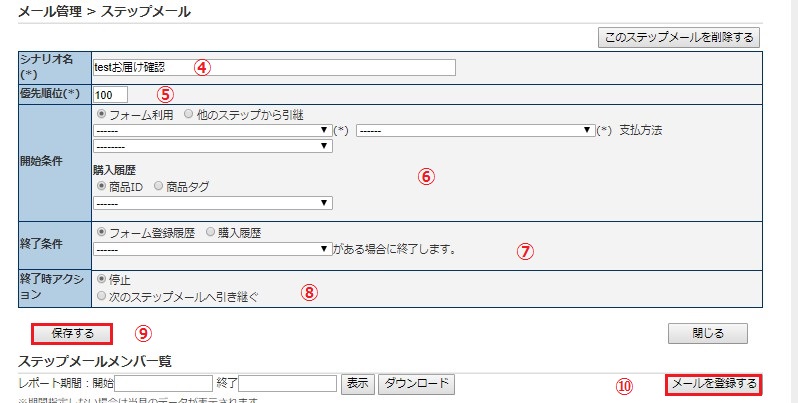Expand the dropdown below 商品ID option
798x403 pixels.
tap(212, 203)
